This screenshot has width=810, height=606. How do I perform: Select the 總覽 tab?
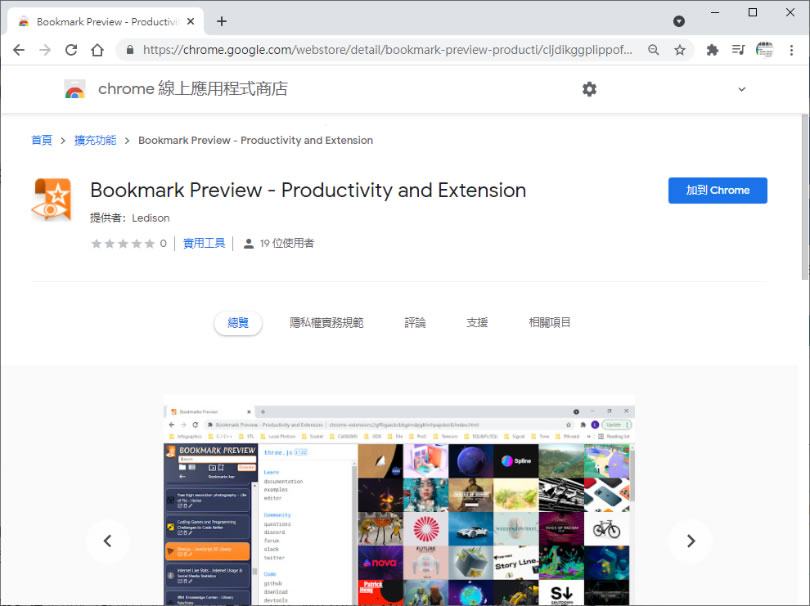point(238,322)
